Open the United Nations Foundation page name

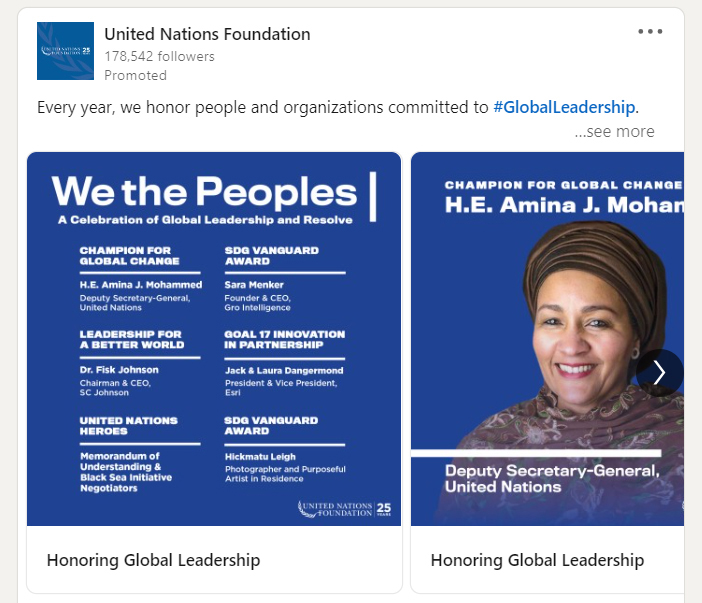point(207,34)
